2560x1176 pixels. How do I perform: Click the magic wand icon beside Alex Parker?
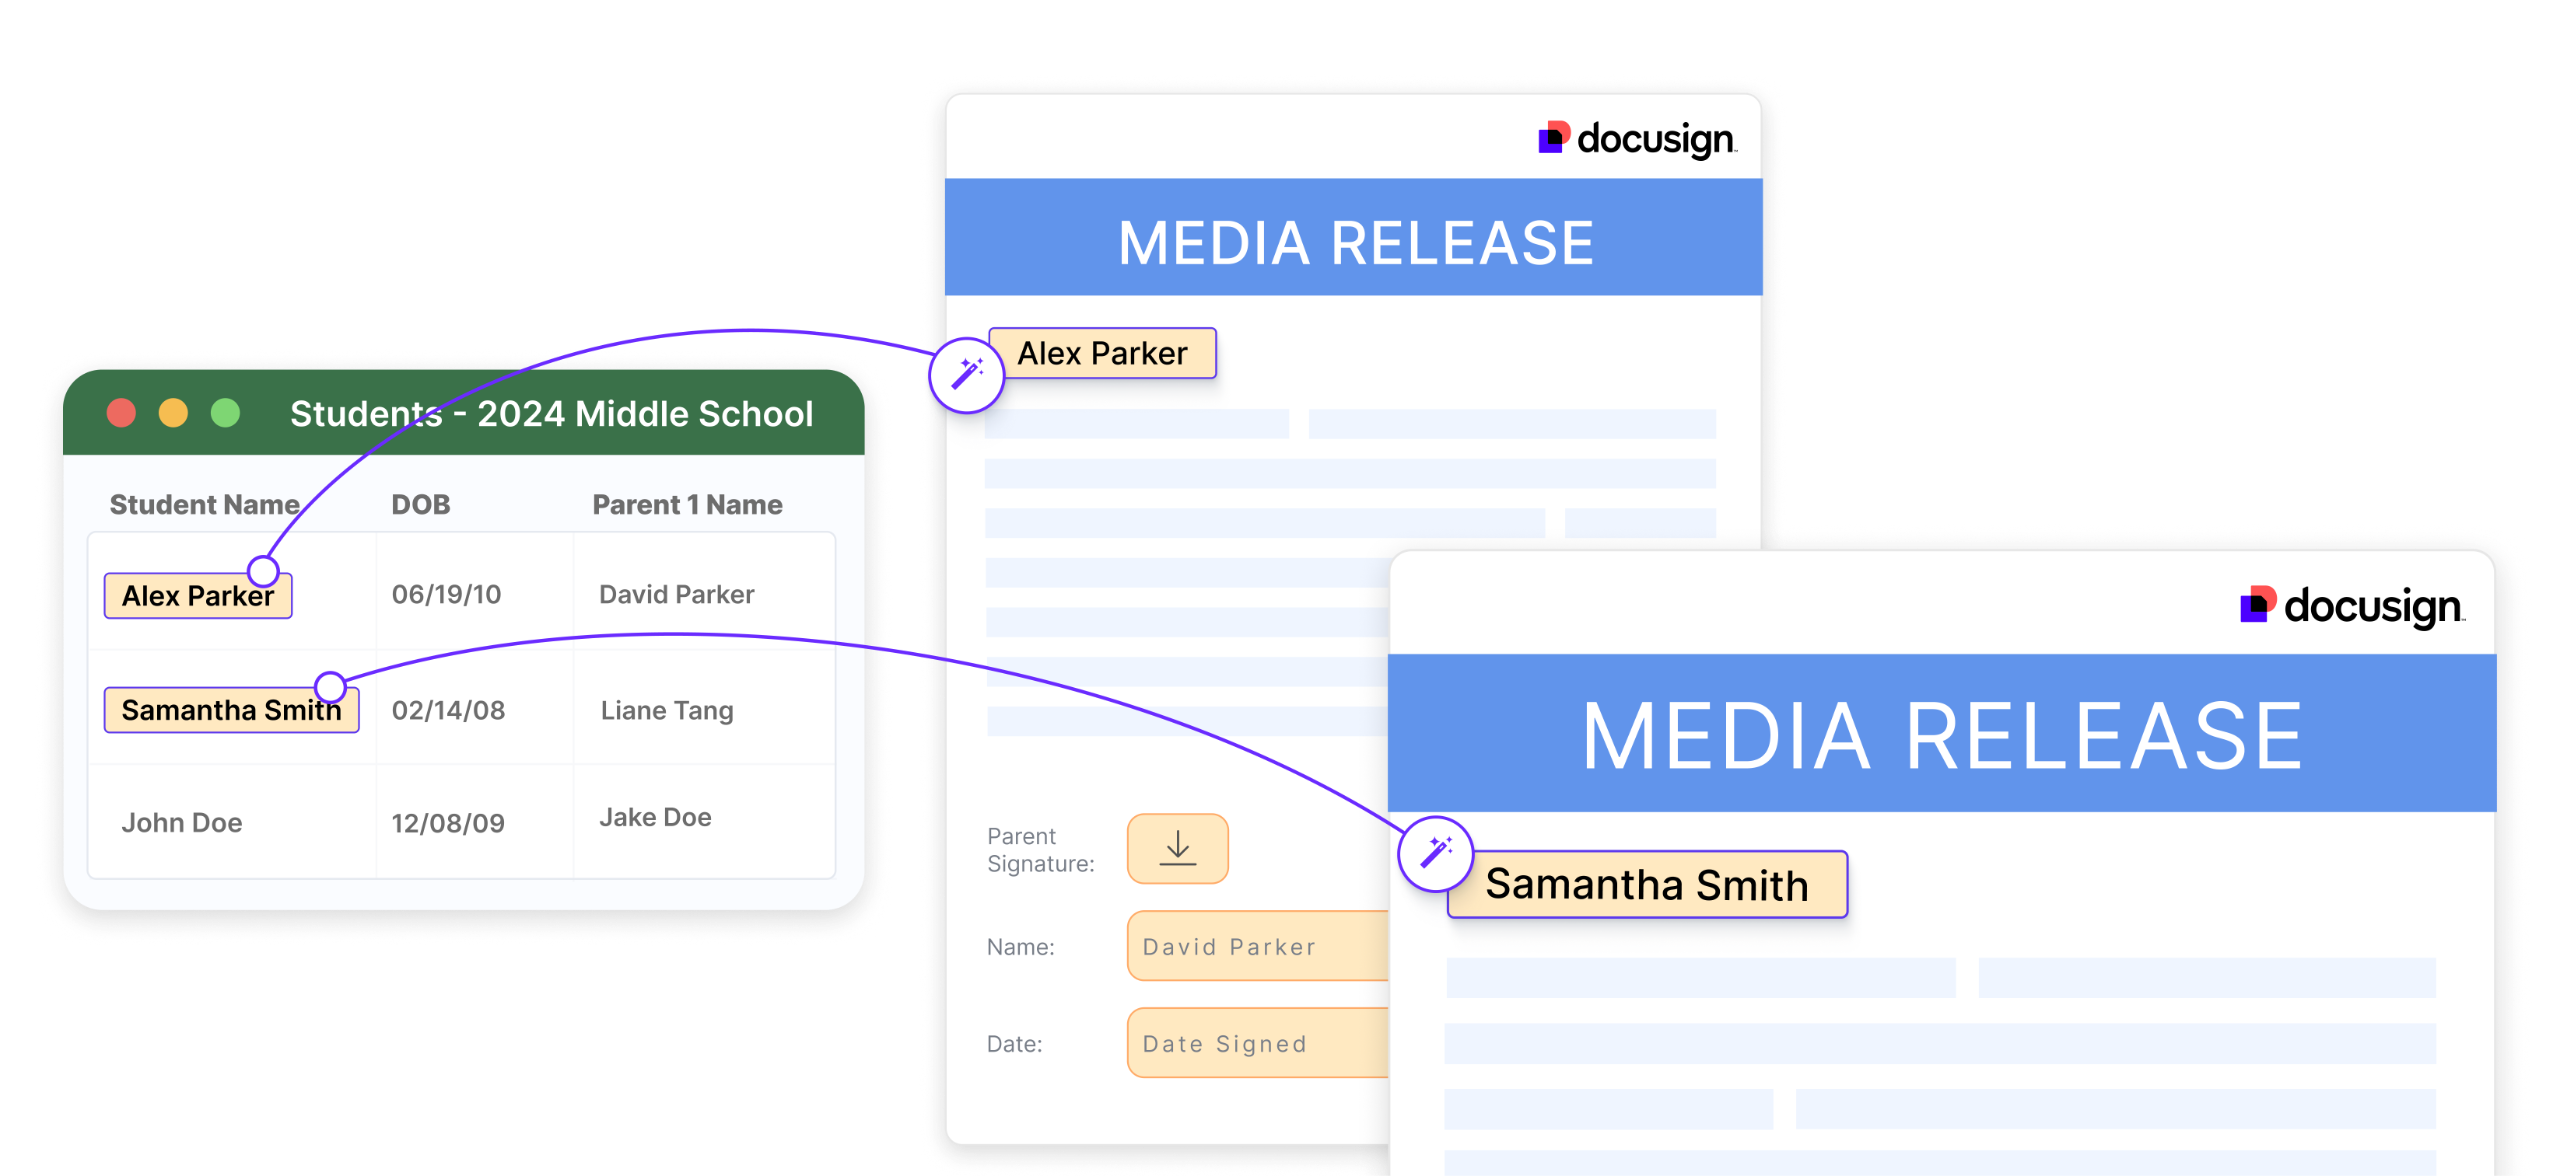966,375
